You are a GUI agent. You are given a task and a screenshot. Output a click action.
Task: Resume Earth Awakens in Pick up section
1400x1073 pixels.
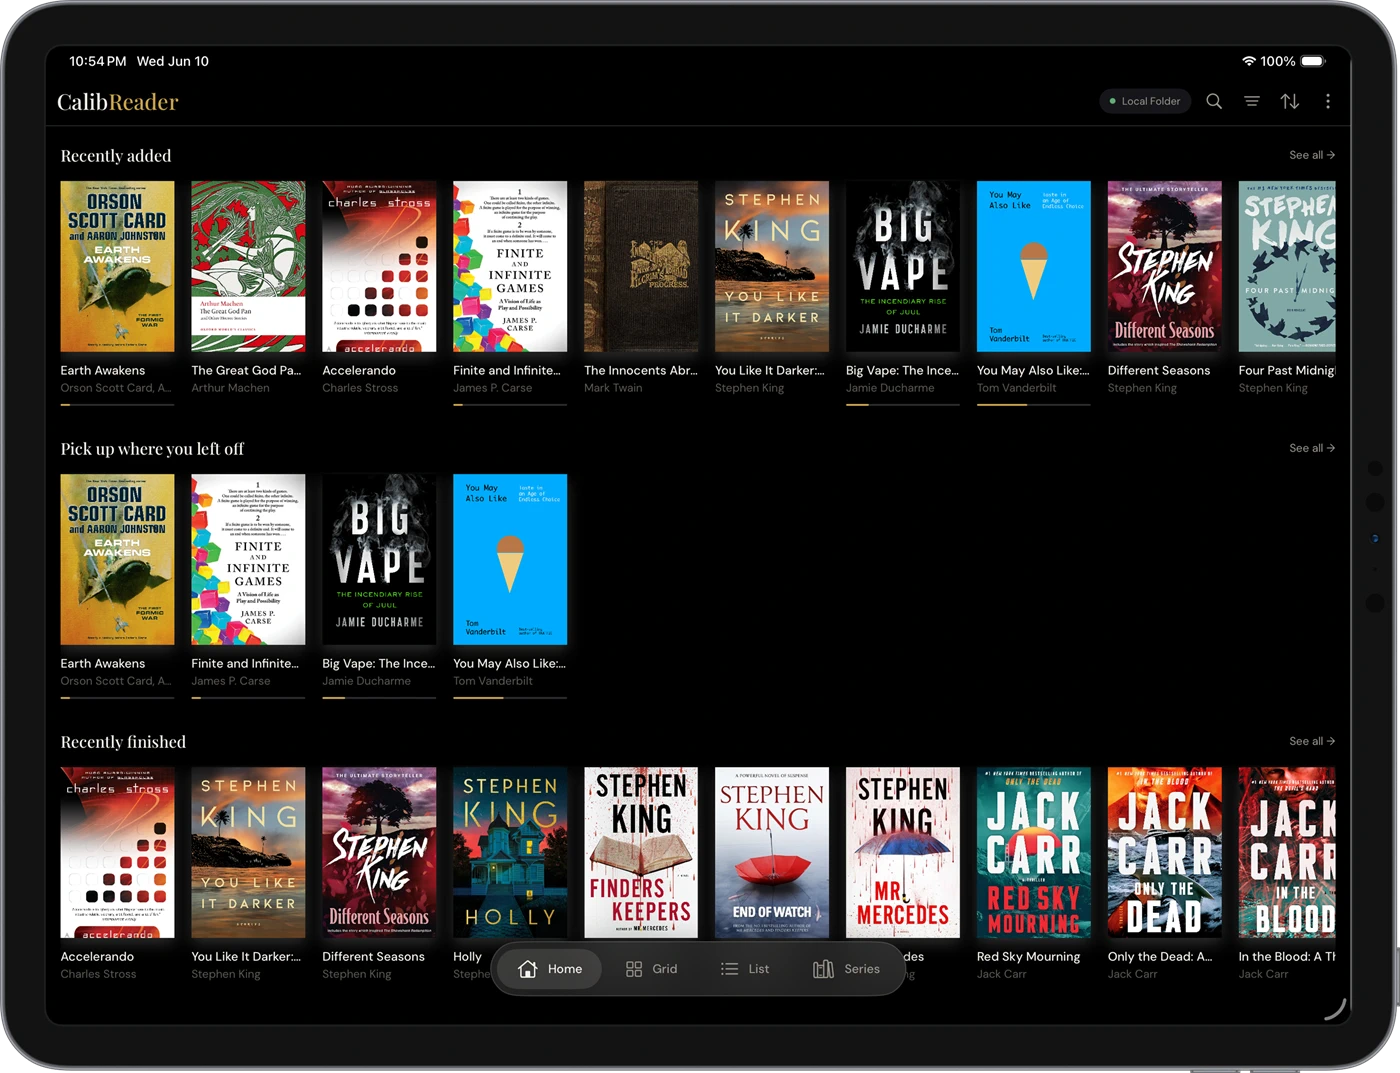[x=117, y=559]
